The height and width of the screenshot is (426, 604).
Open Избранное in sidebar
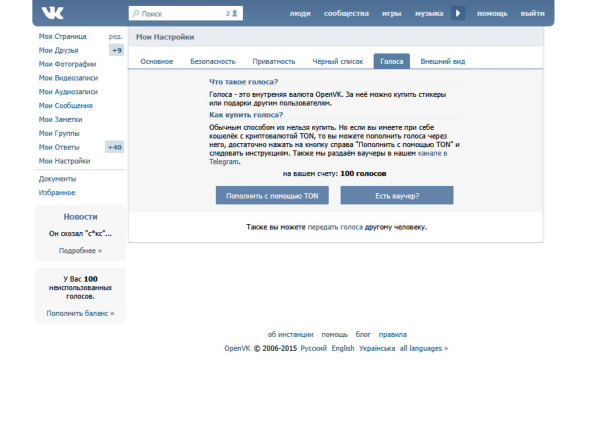click(57, 193)
